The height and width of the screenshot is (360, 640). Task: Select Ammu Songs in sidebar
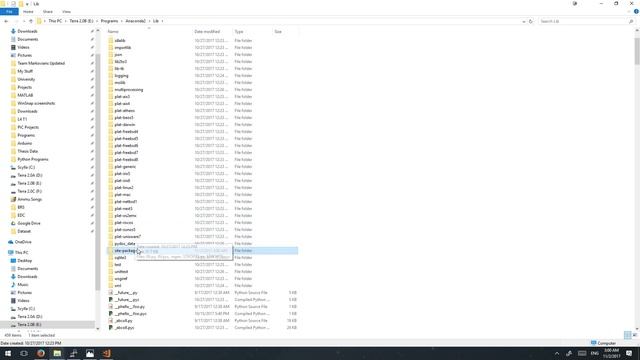point(29,199)
